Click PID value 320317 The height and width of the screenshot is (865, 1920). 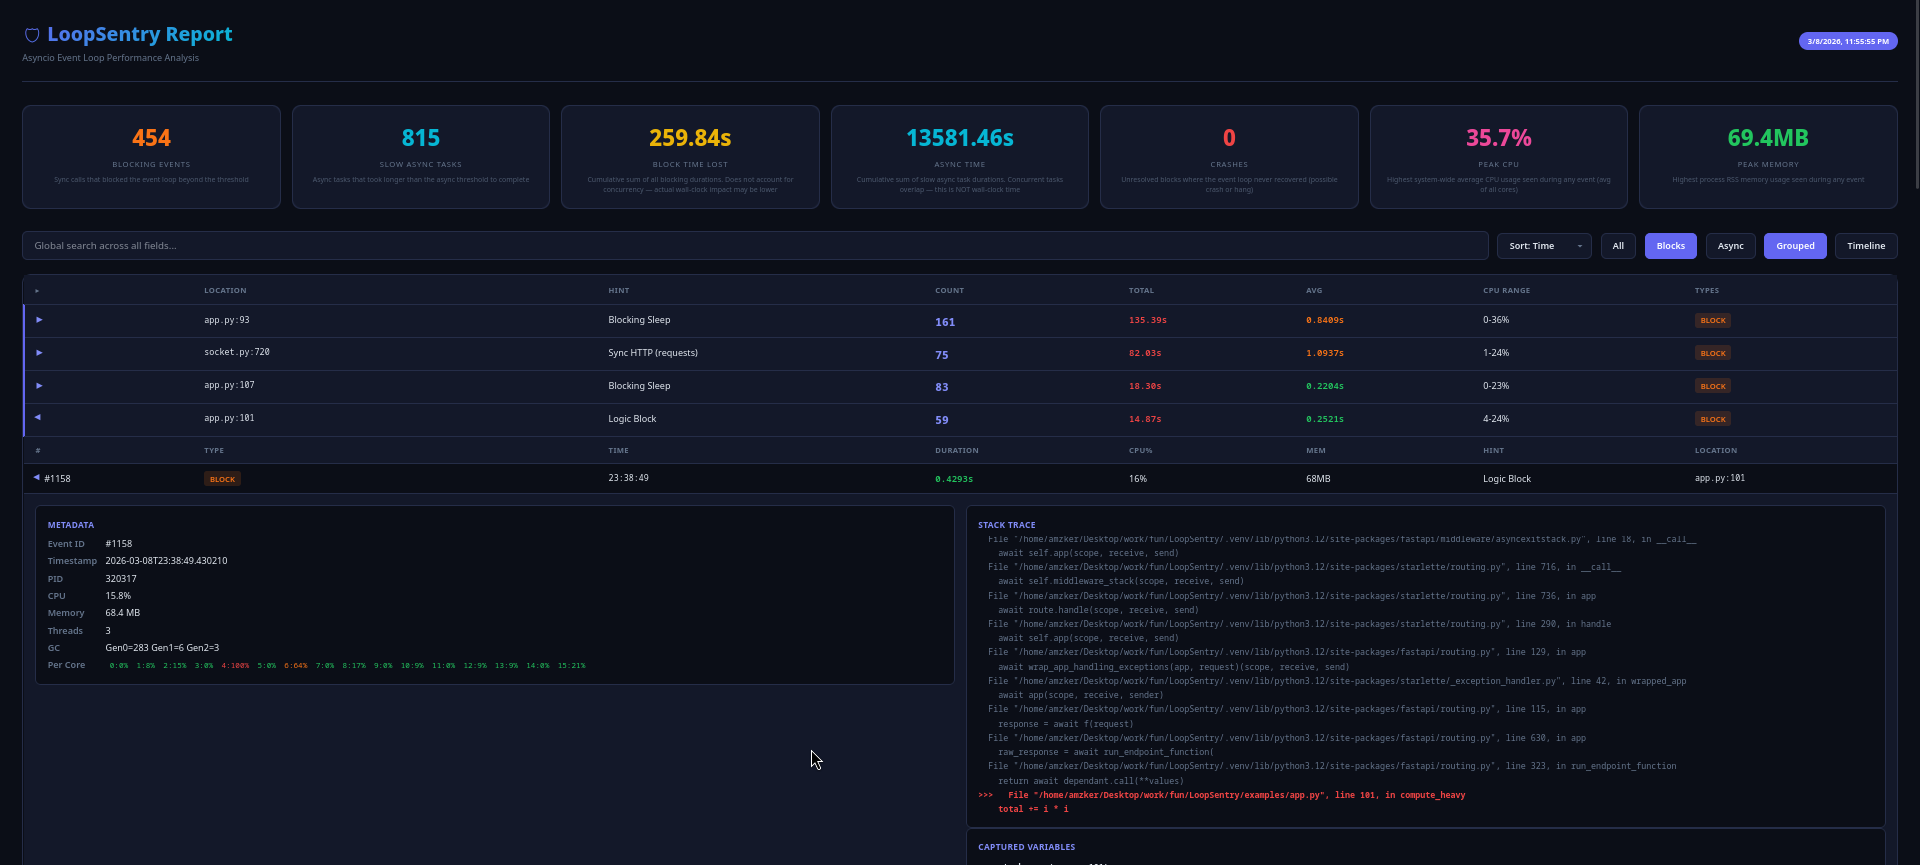click(121, 579)
